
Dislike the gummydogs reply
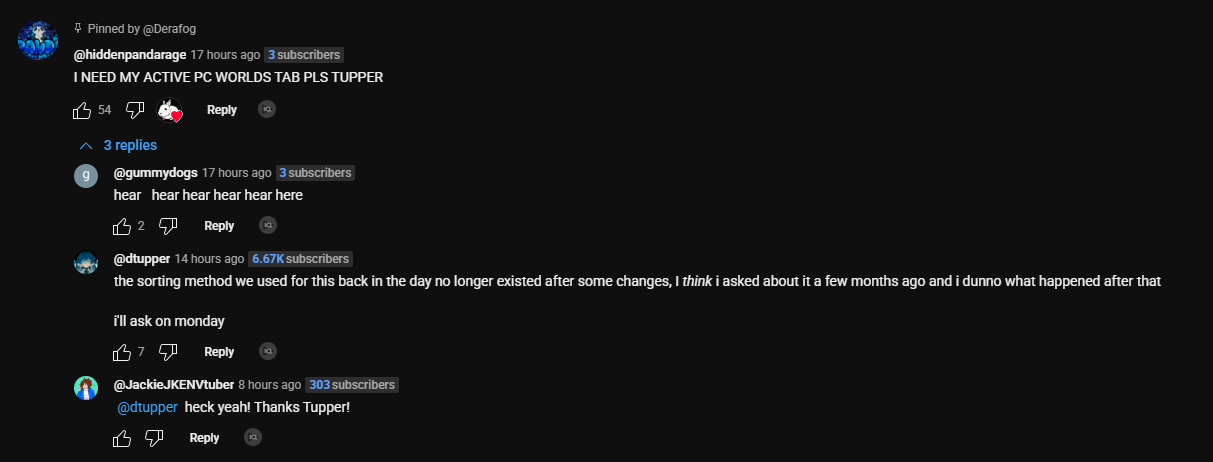point(168,226)
